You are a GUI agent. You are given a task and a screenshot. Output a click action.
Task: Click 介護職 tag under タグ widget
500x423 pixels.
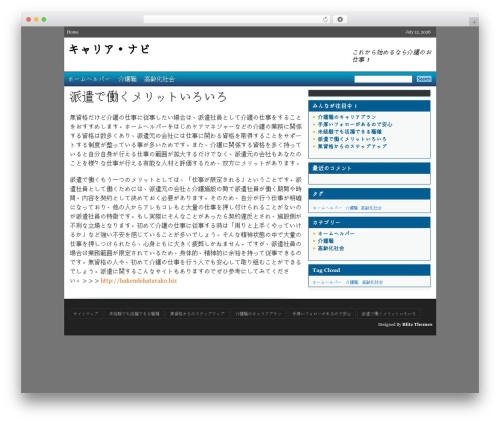[351, 208]
